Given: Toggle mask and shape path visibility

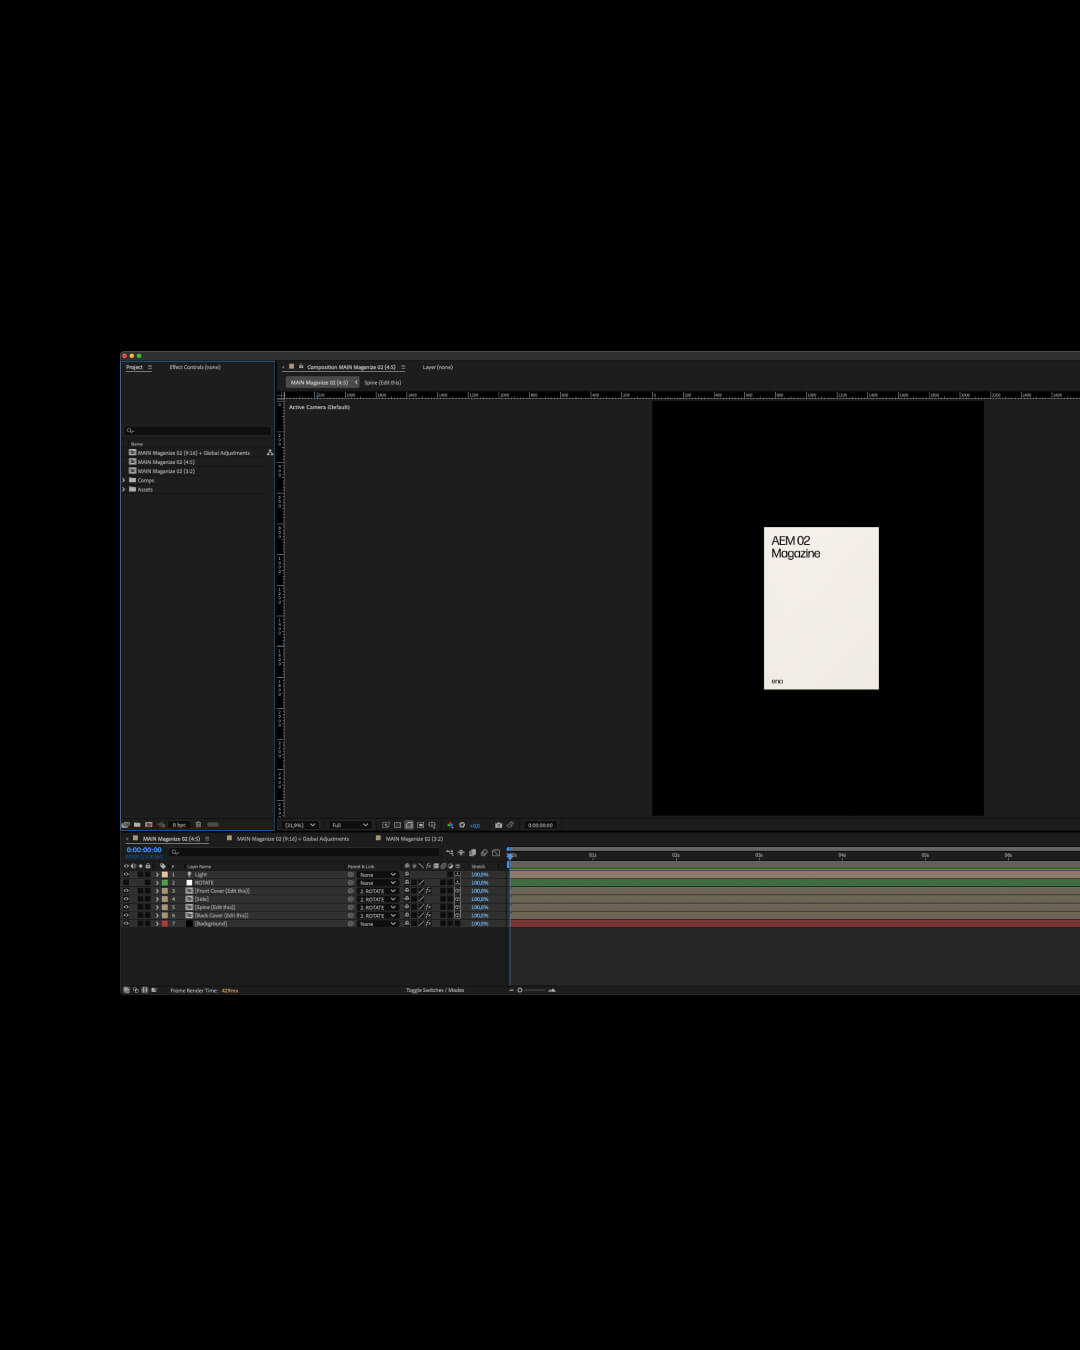Looking at the screenshot, I should point(408,825).
